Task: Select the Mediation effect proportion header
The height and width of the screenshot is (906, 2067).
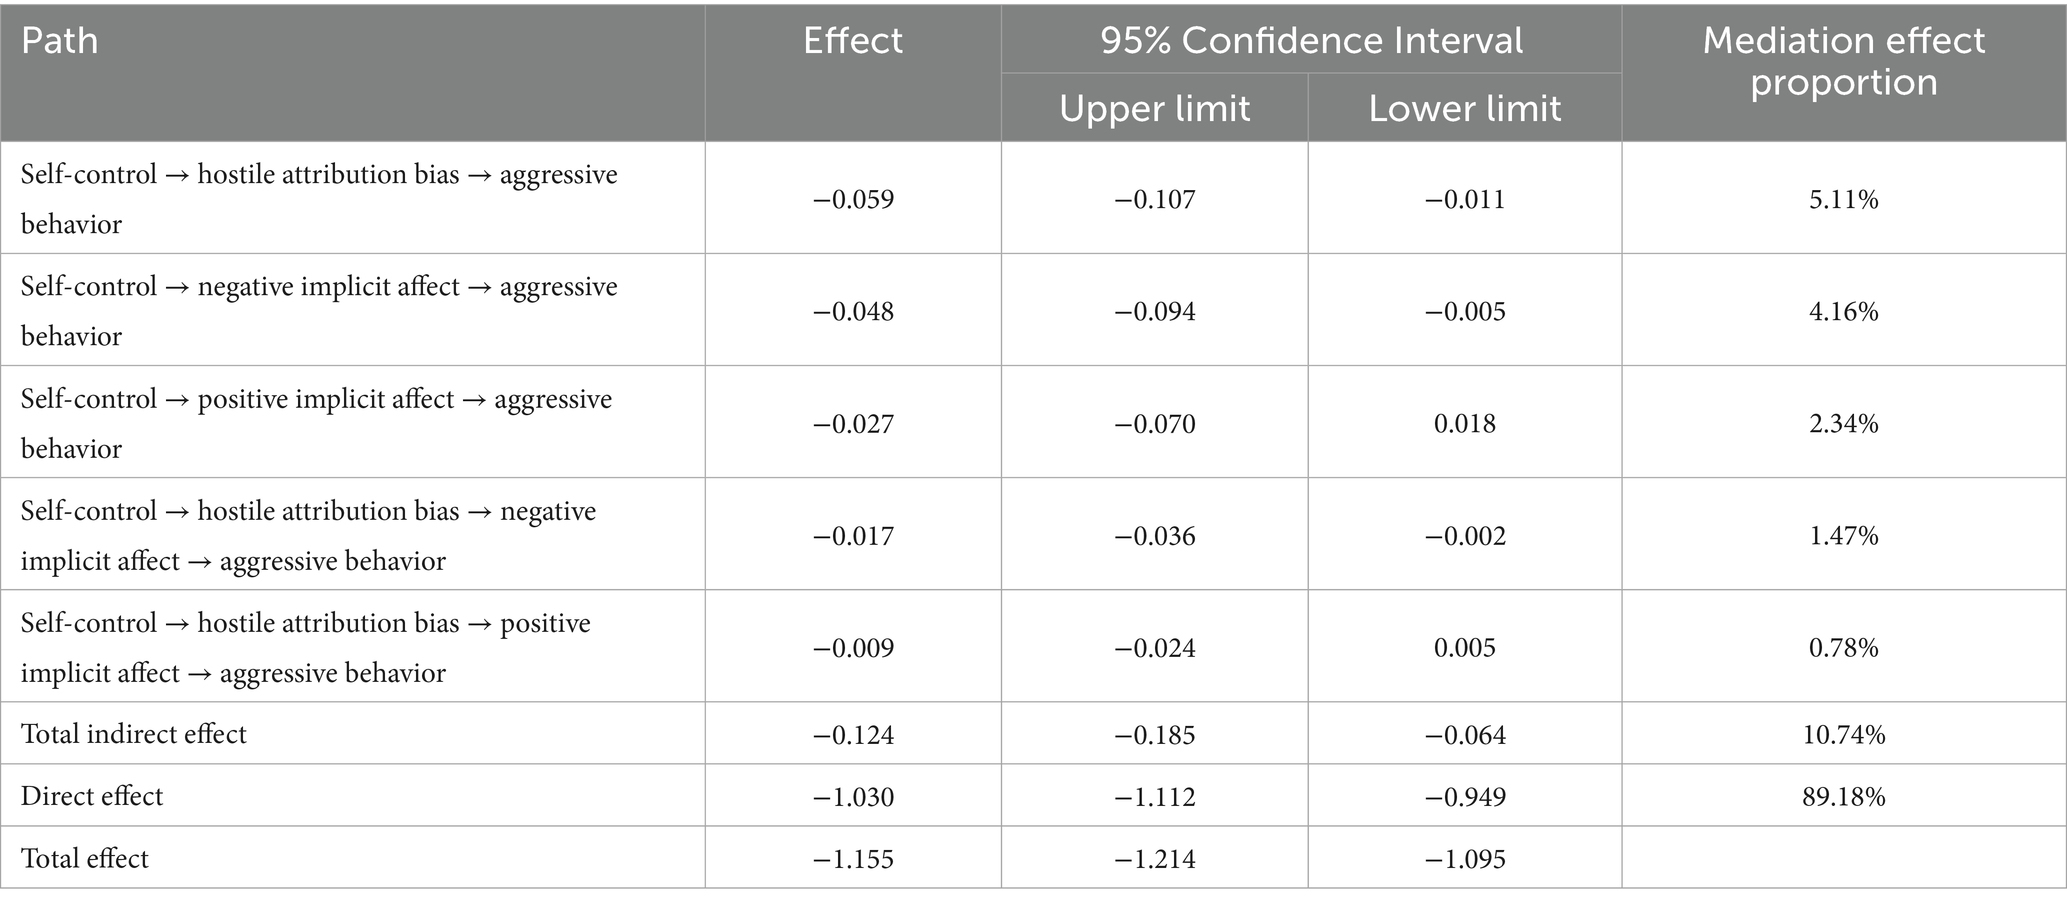Action: 1843,61
